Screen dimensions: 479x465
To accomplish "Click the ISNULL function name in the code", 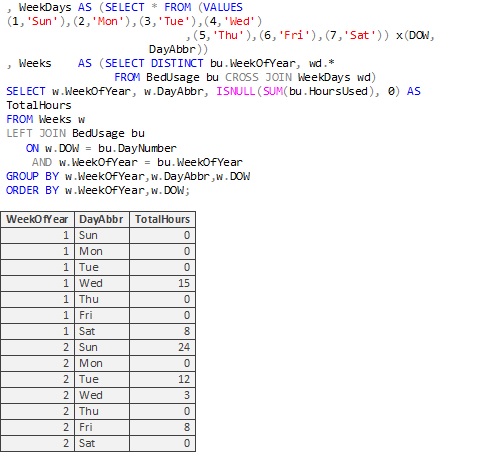I will click(x=236, y=91).
